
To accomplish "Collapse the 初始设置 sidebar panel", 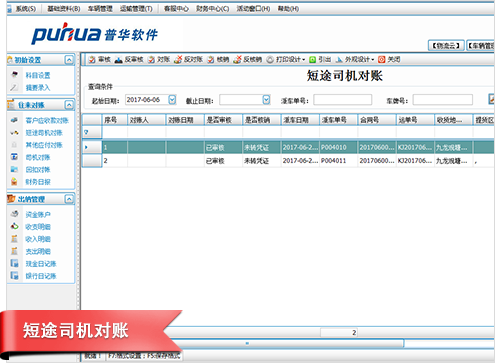I will click(69, 60).
